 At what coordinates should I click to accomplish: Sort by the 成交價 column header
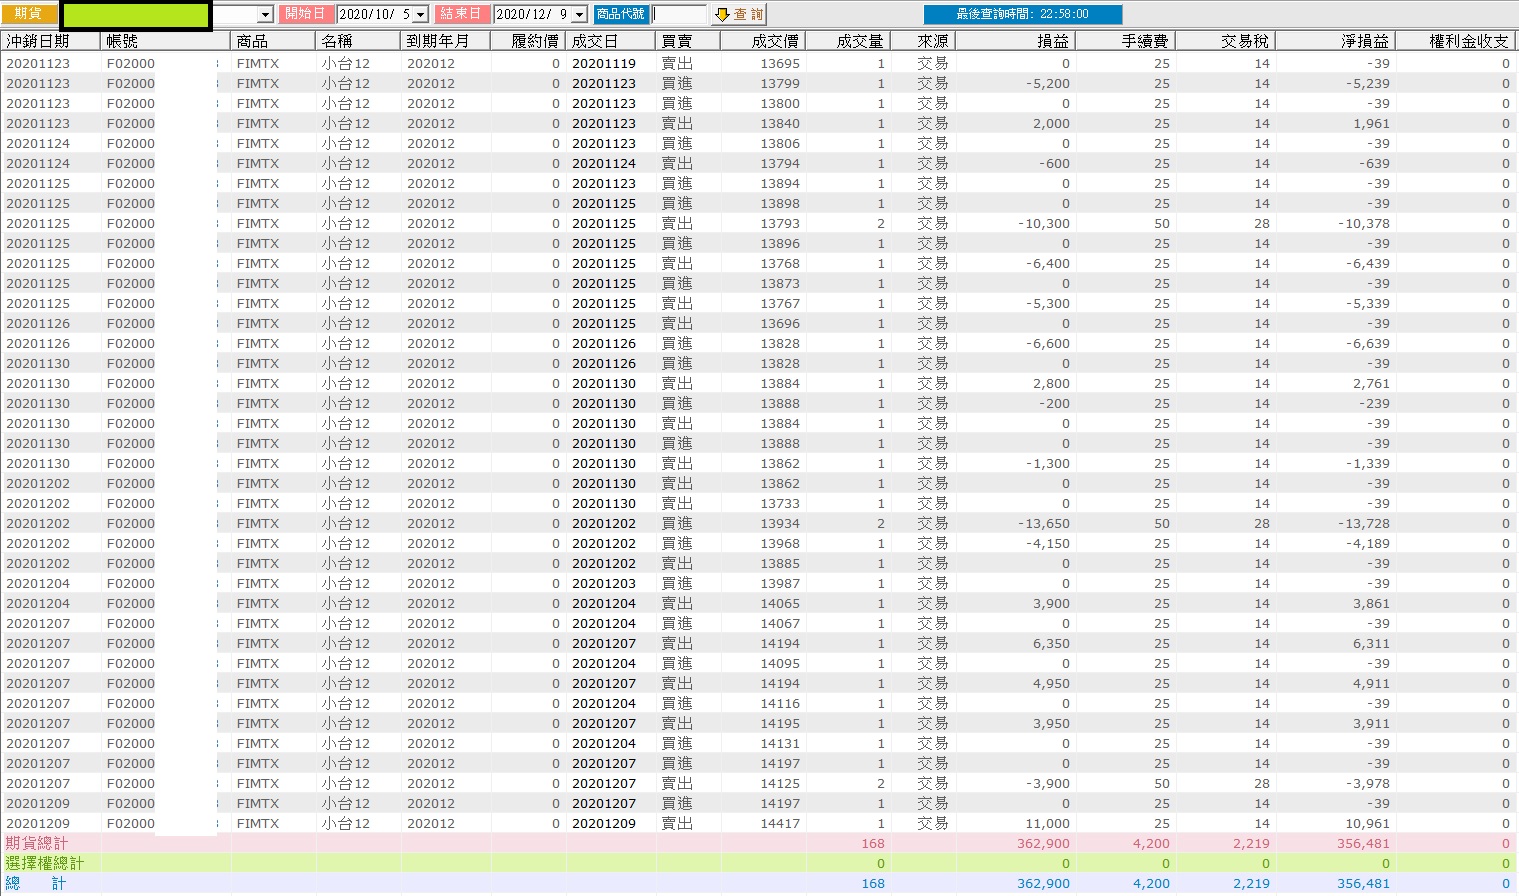762,41
